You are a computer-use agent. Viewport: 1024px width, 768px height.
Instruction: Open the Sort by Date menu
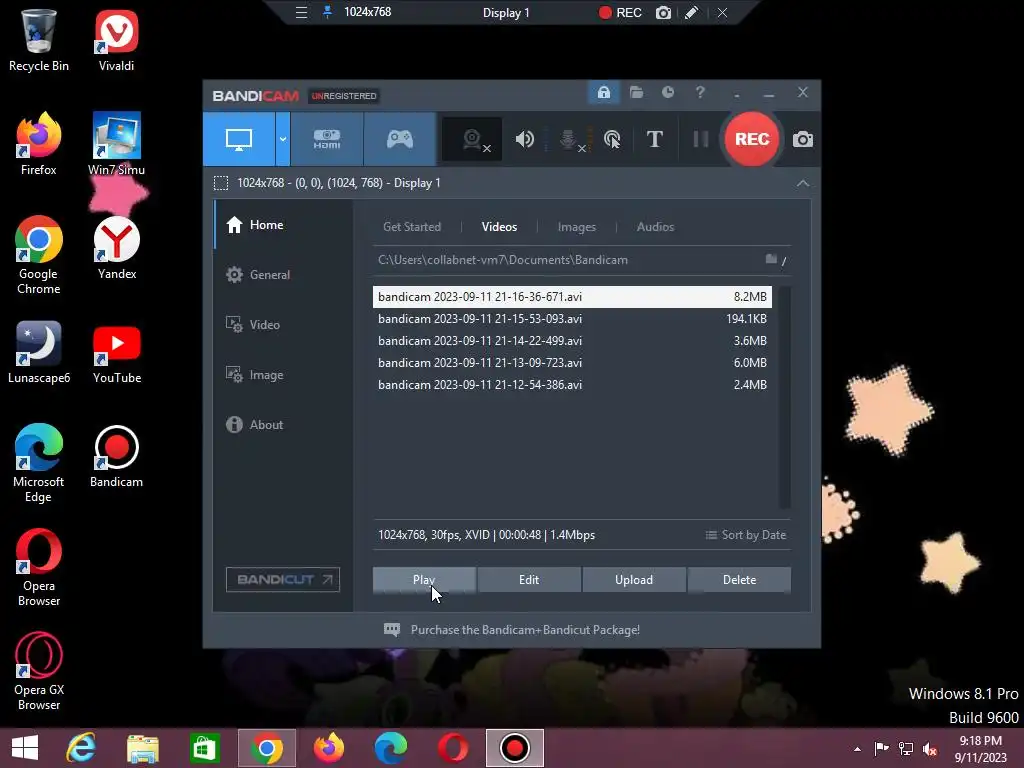point(745,535)
